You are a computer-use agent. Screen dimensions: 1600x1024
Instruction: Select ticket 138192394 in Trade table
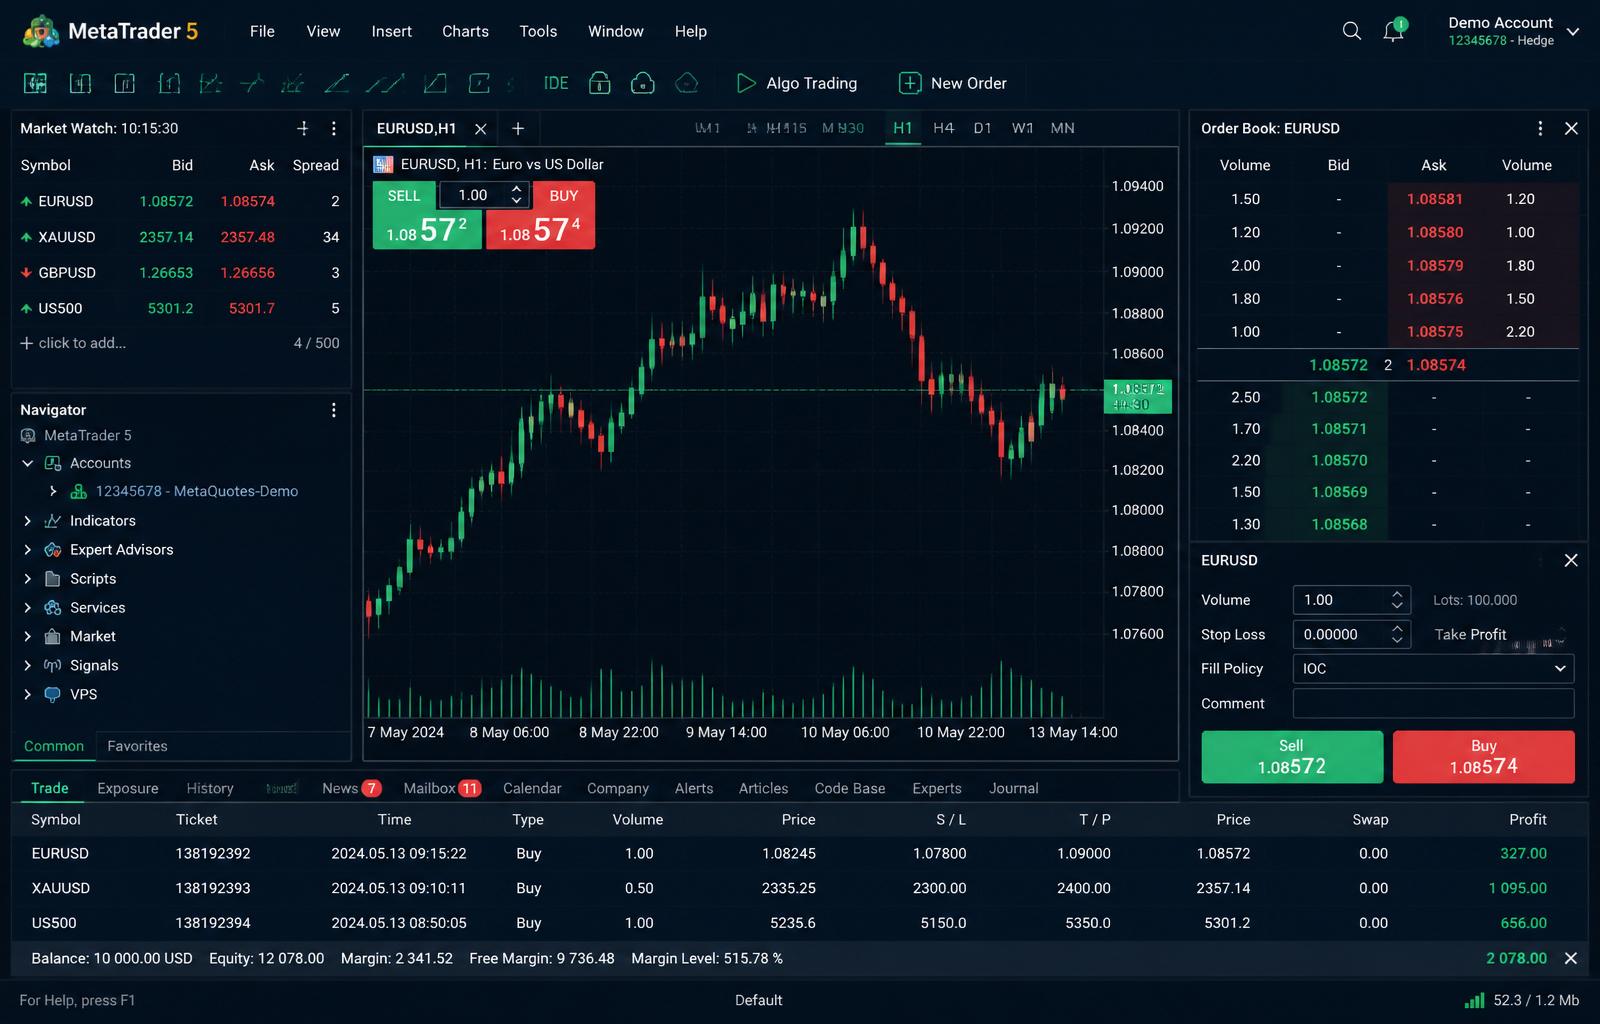213,923
